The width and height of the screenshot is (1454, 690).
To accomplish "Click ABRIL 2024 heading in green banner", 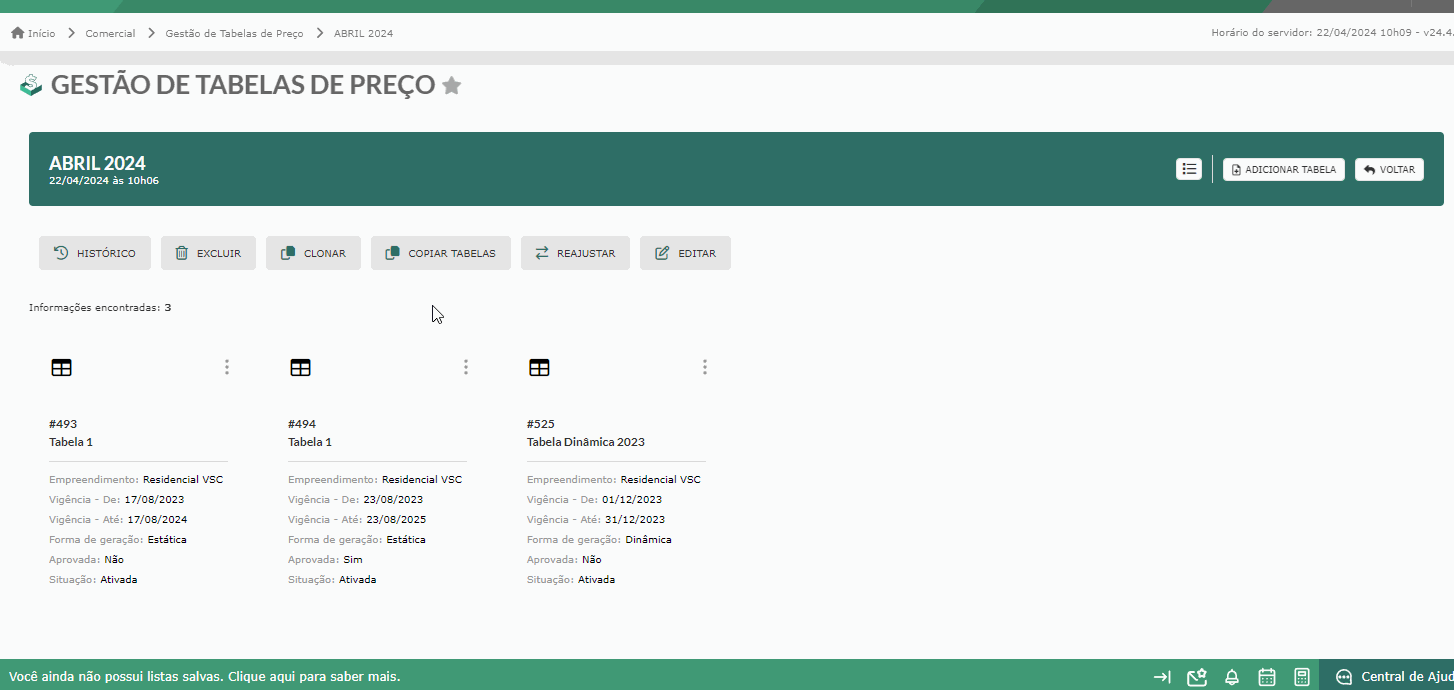I will tap(97, 163).
